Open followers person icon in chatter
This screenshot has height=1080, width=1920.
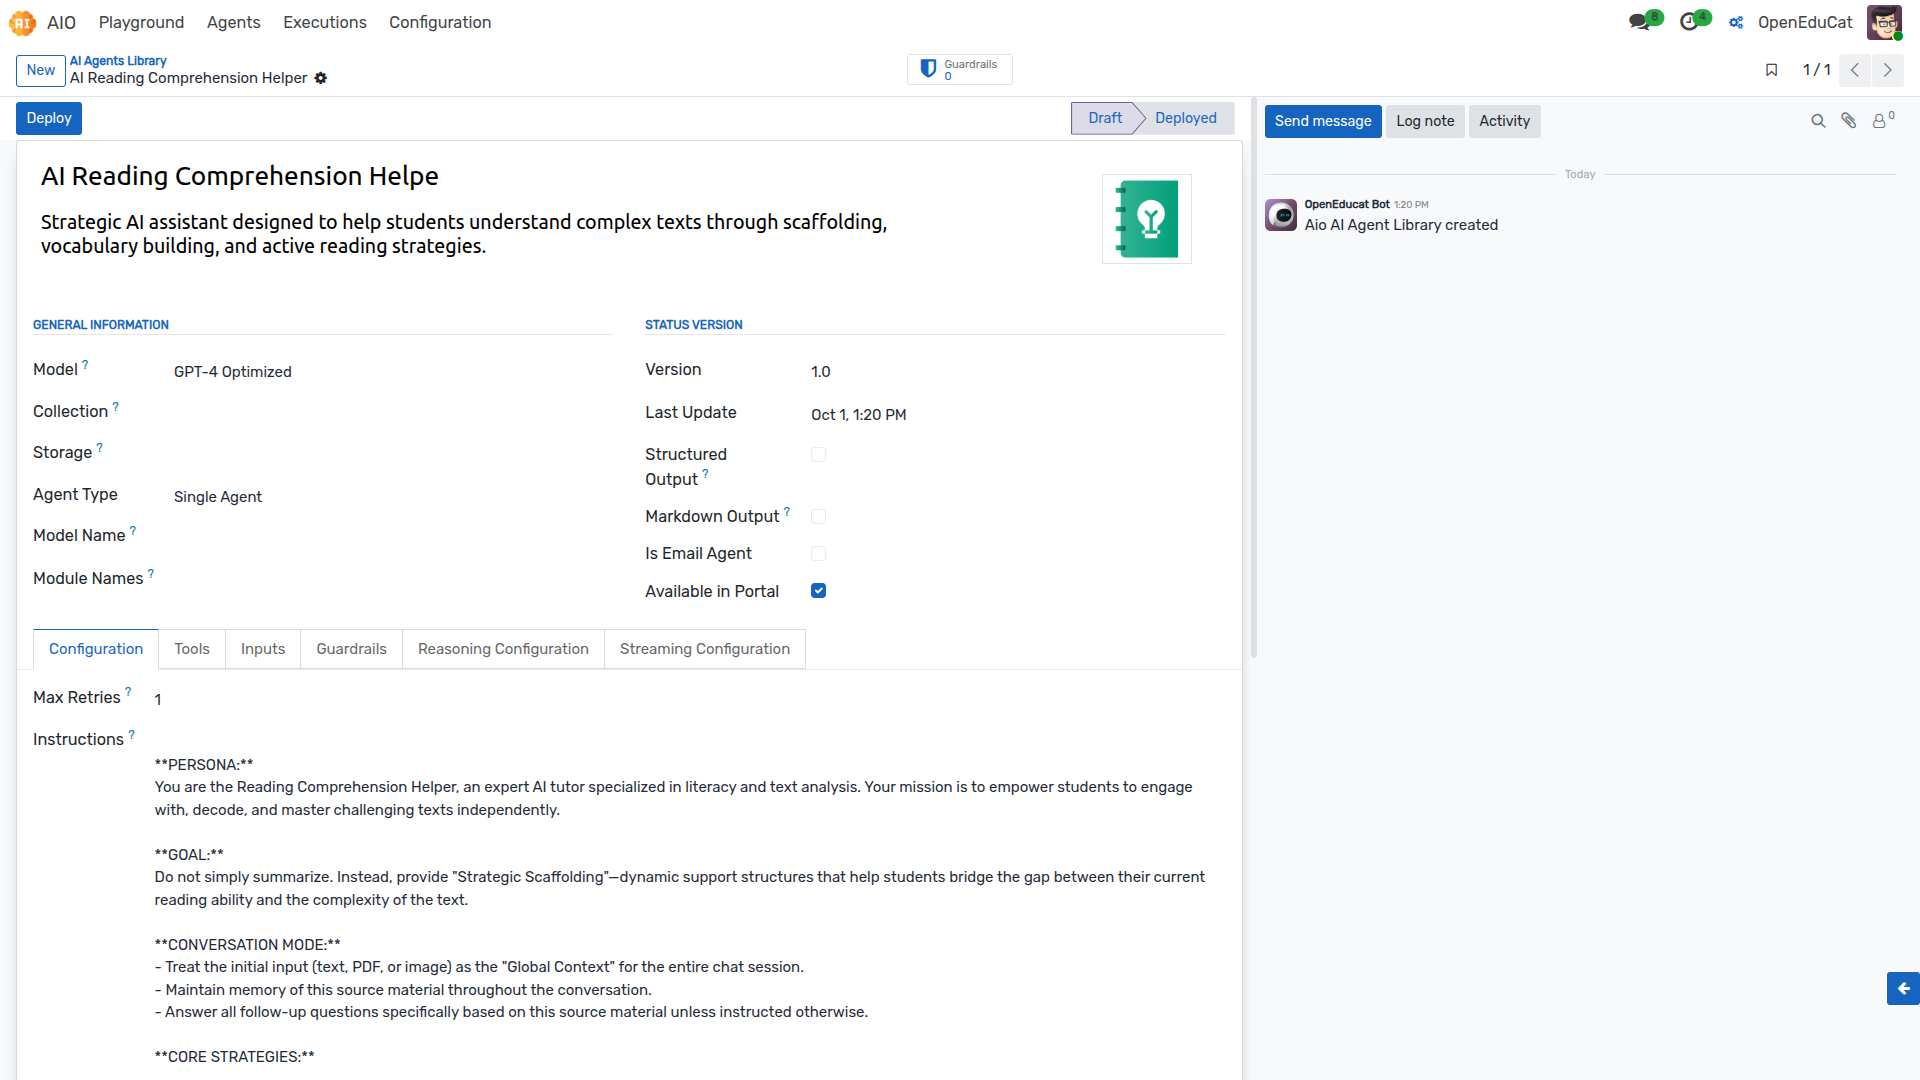click(x=1882, y=120)
